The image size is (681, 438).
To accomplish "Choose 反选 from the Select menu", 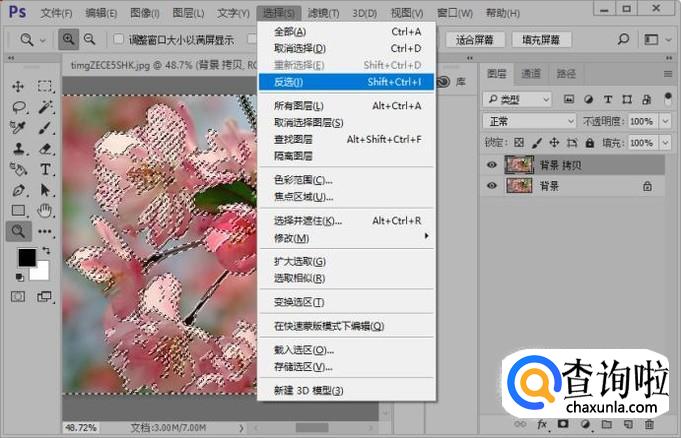I will click(x=290, y=82).
